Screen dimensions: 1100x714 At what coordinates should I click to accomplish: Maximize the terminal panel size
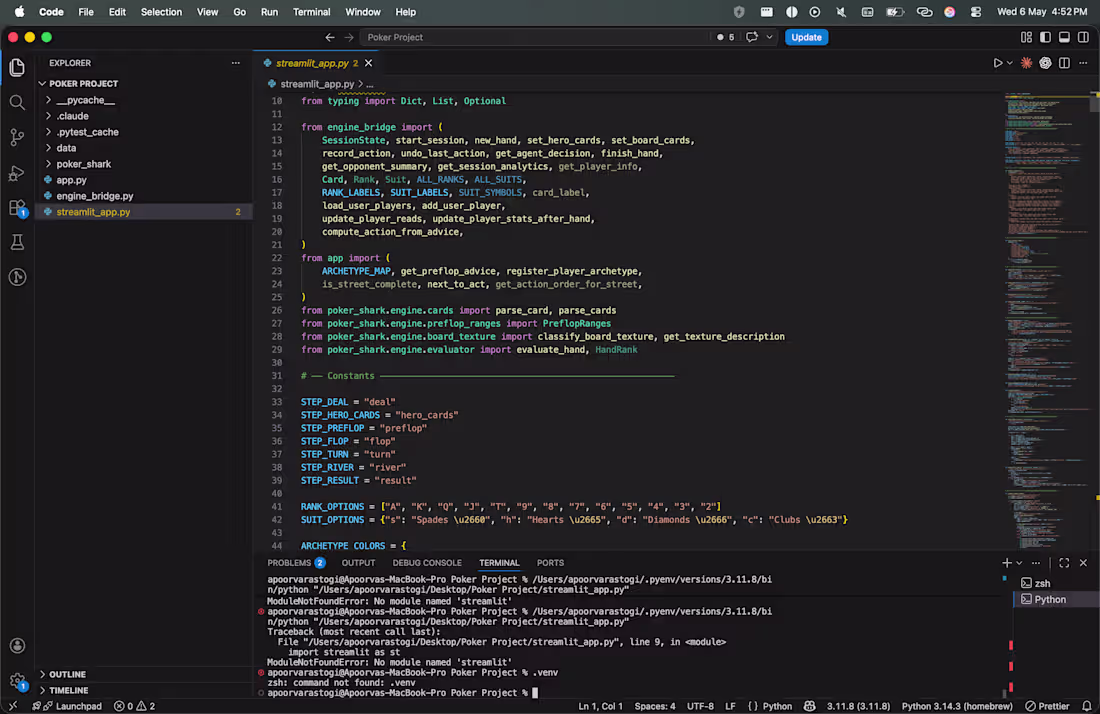click(x=1064, y=563)
